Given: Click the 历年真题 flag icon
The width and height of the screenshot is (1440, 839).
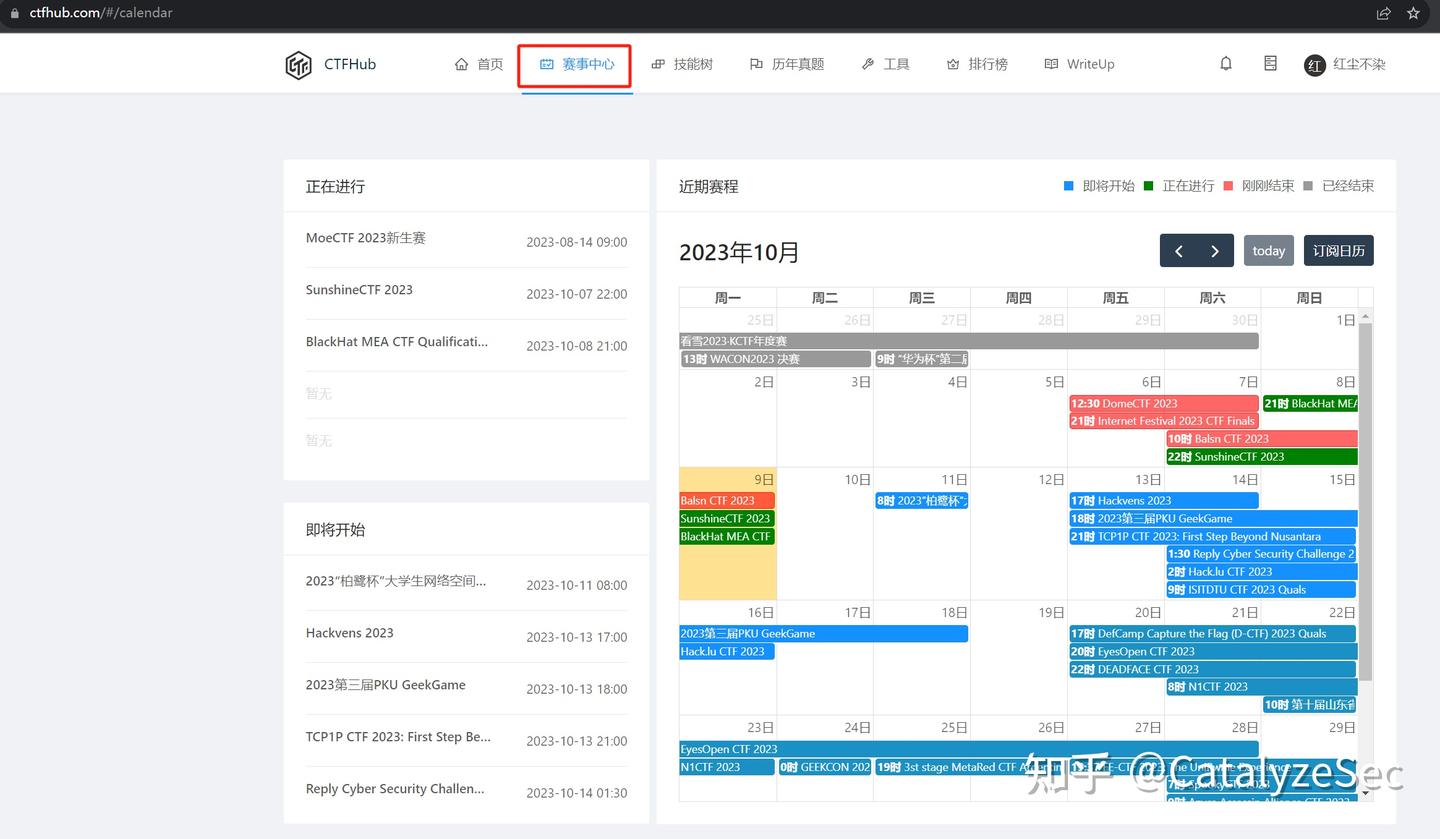Looking at the screenshot, I should [x=757, y=63].
